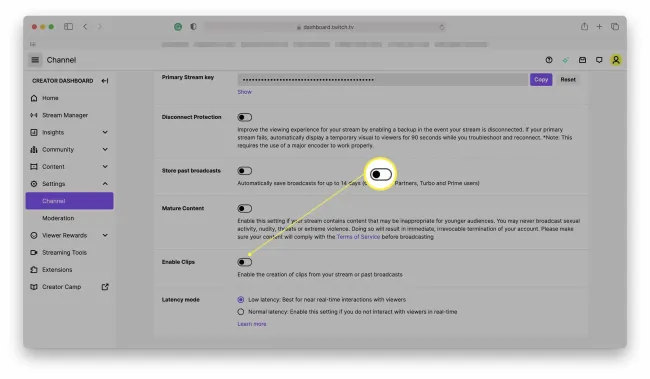
Task: Click the green Grammarly extension icon
Action: pyautogui.click(x=178, y=27)
